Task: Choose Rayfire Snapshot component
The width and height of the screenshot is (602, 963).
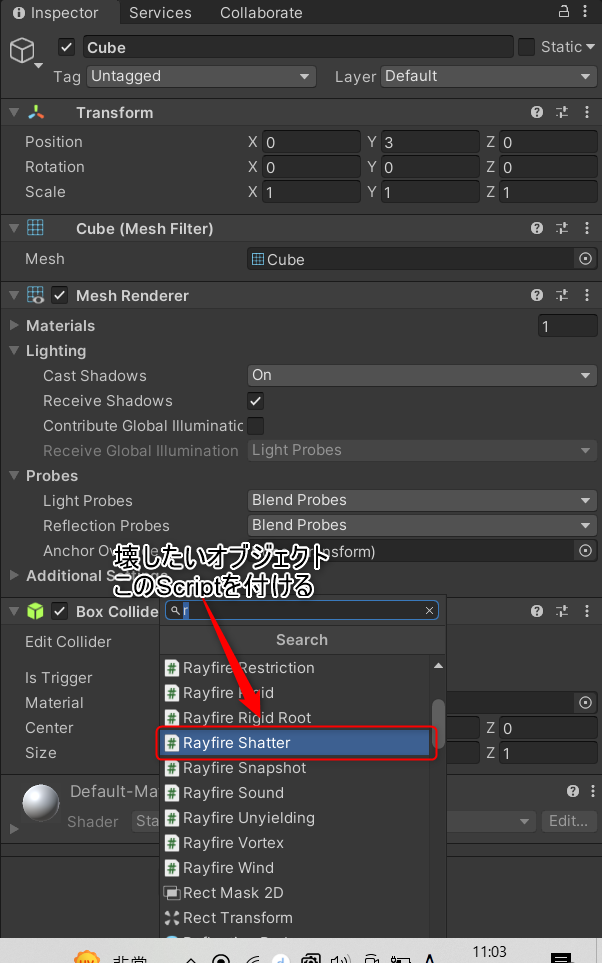Action: (x=295, y=768)
